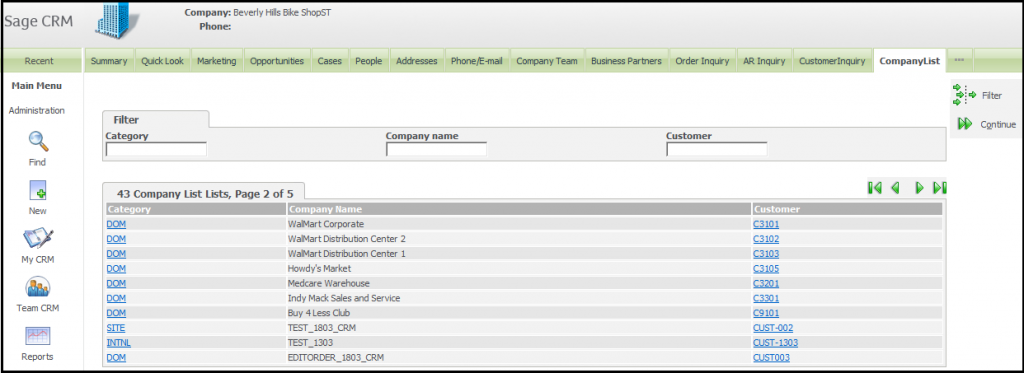
Task: Open customer link CUST-002
Action: point(773,328)
